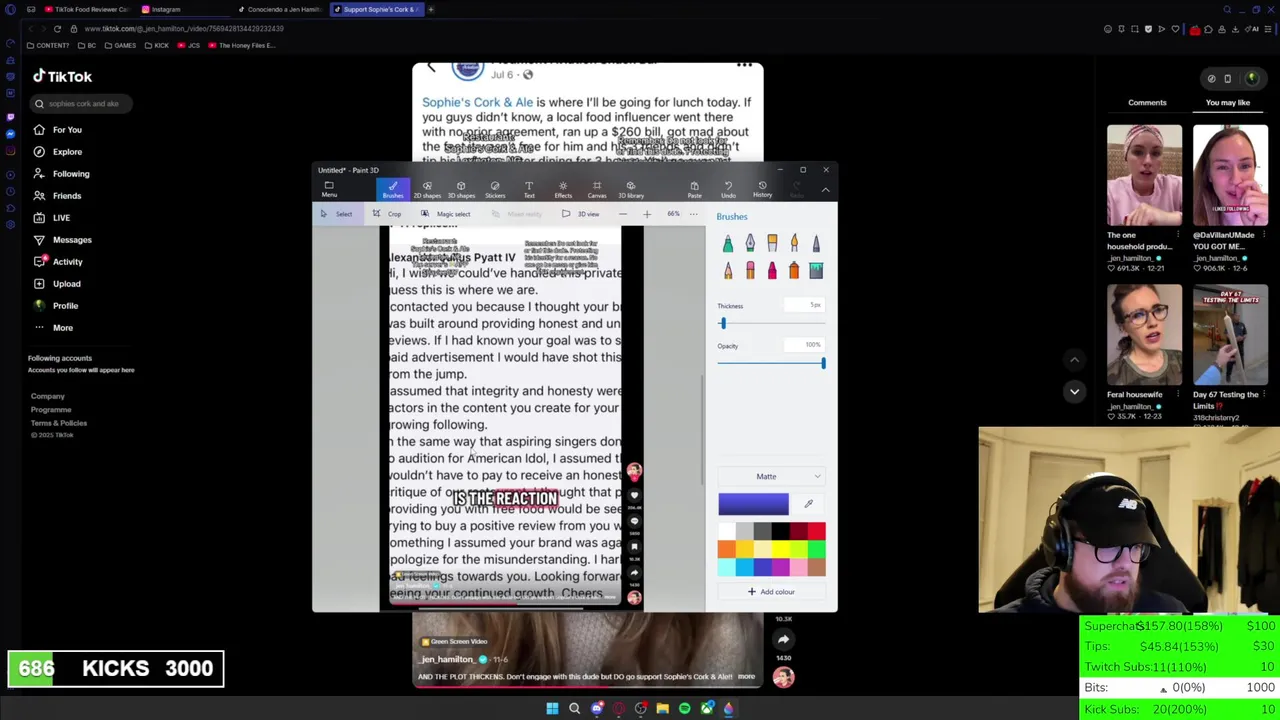Open the Effects panel
Screen dimensions: 1280x720
[x=563, y=189]
